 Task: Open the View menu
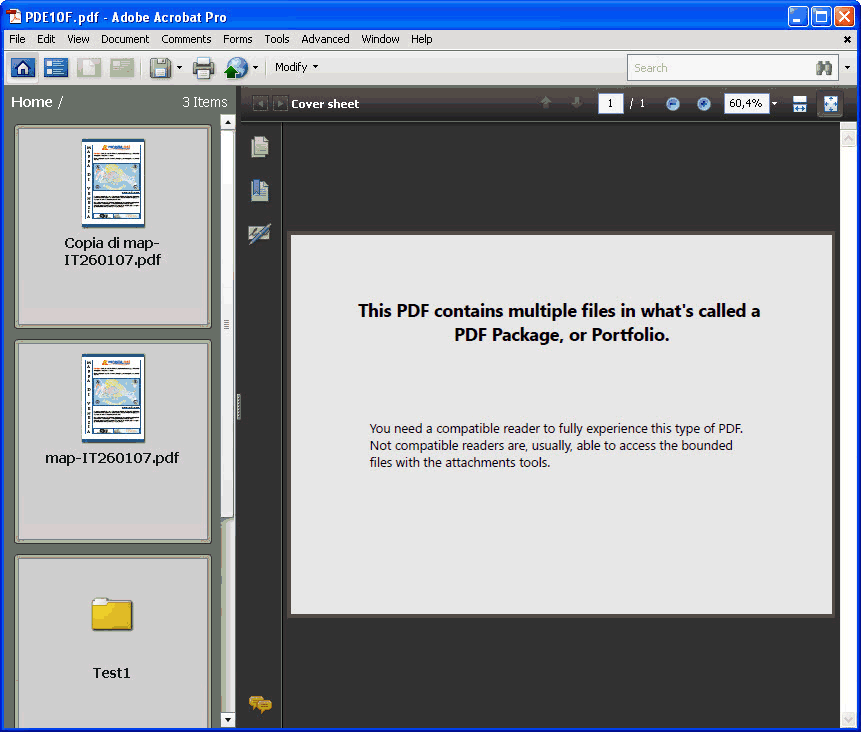tap(79, 39)
